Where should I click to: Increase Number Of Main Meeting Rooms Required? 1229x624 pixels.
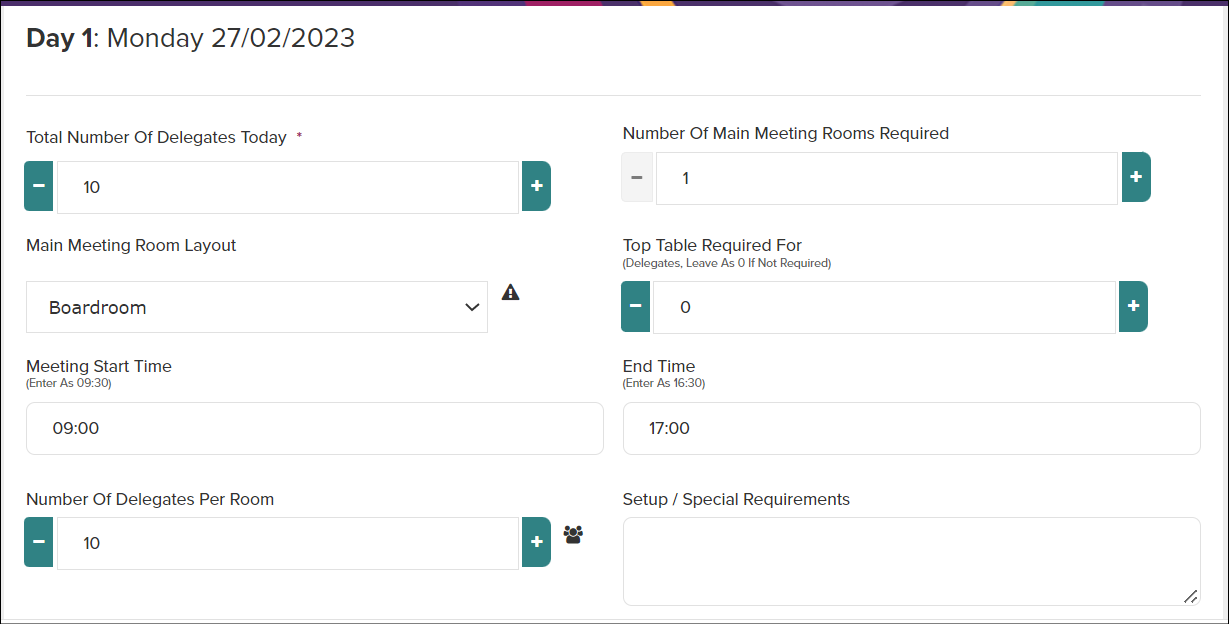coord(1136,177)
